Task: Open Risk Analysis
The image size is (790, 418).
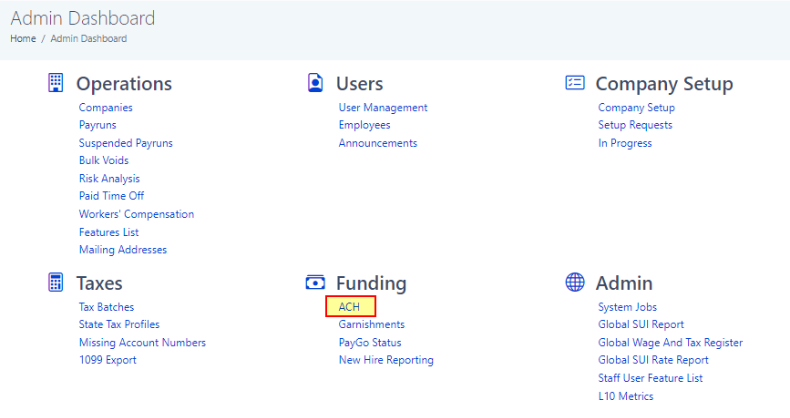Action: pyautogui.click(x=109, y=178)
